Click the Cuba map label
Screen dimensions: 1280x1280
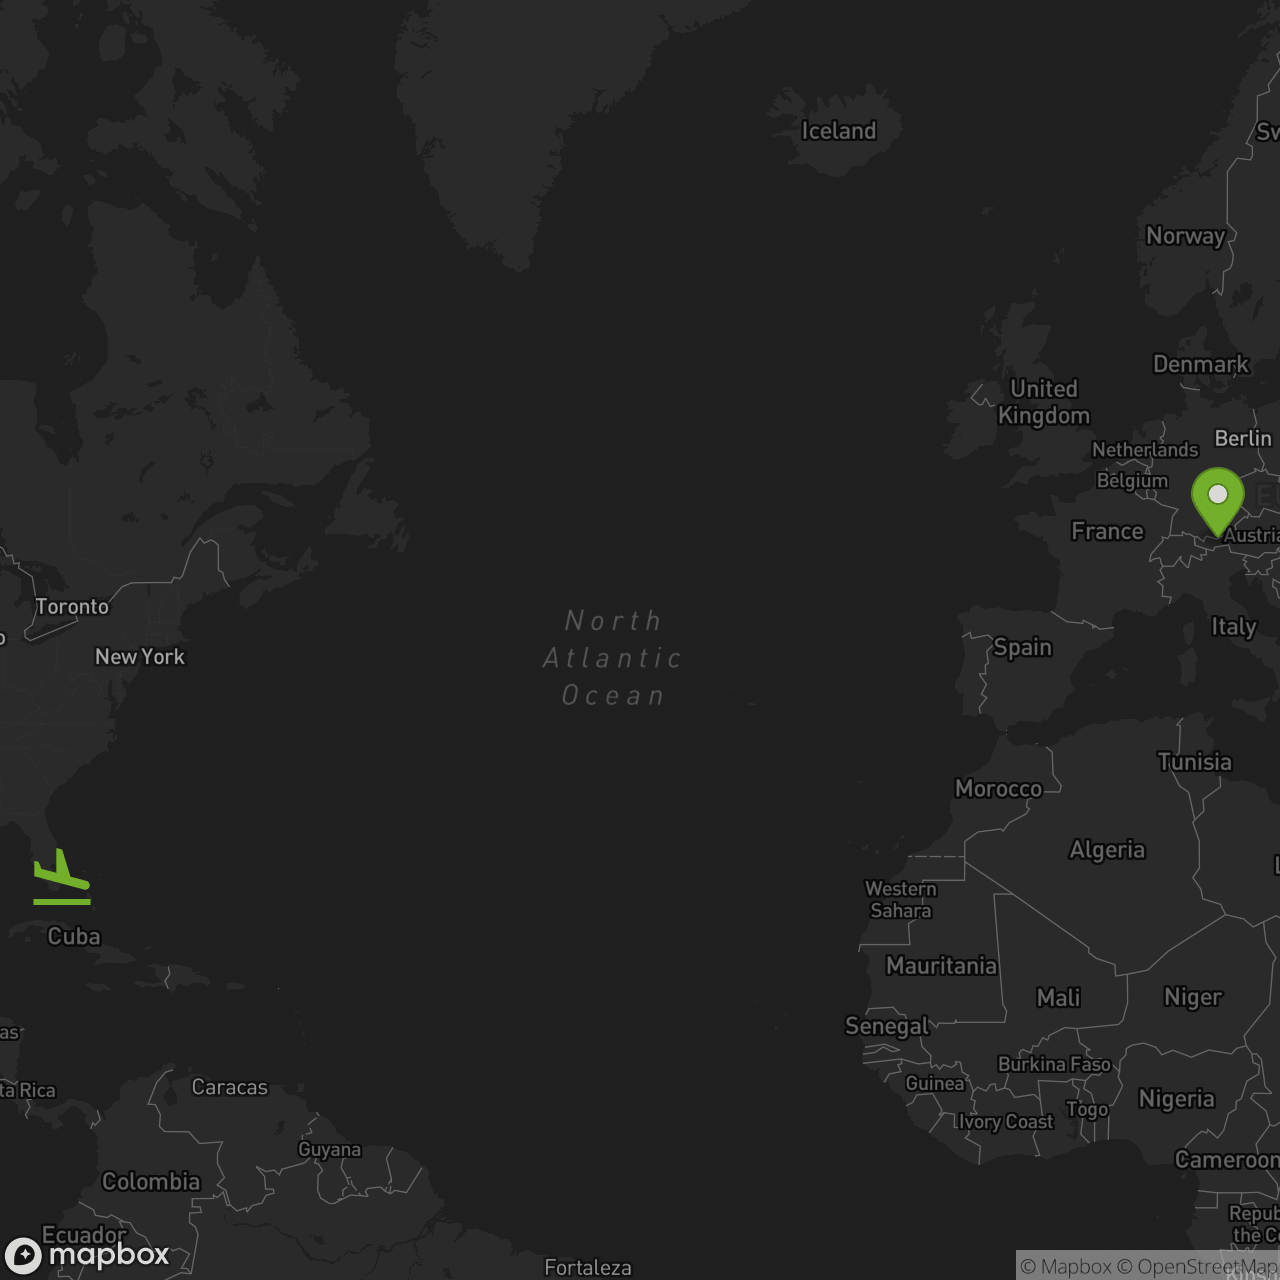click(74, 937)
